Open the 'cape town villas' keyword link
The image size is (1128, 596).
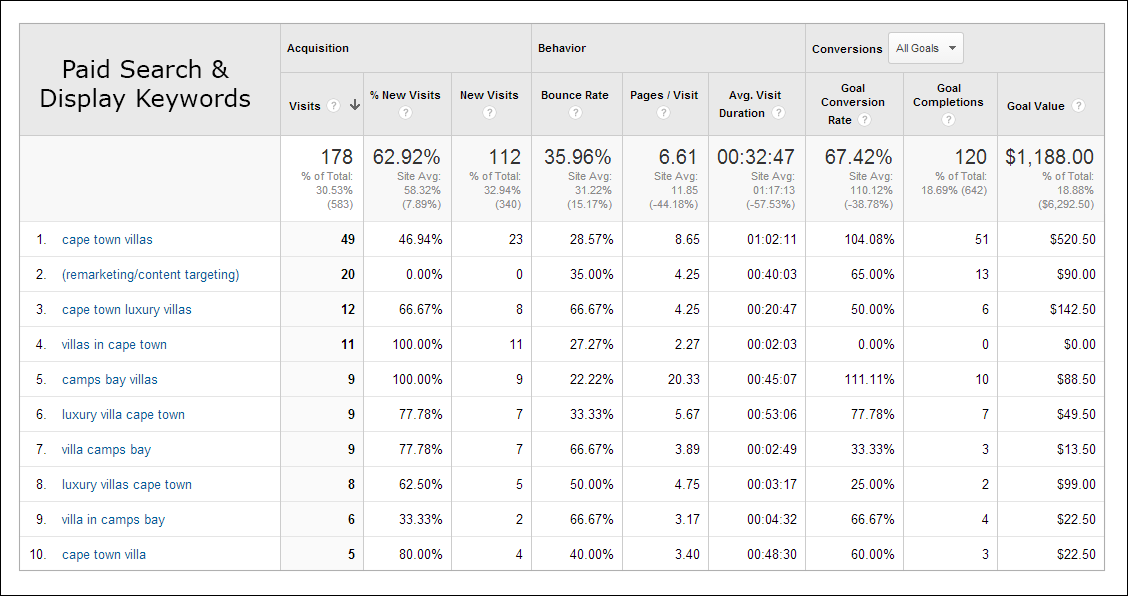(x=107, y=240)
